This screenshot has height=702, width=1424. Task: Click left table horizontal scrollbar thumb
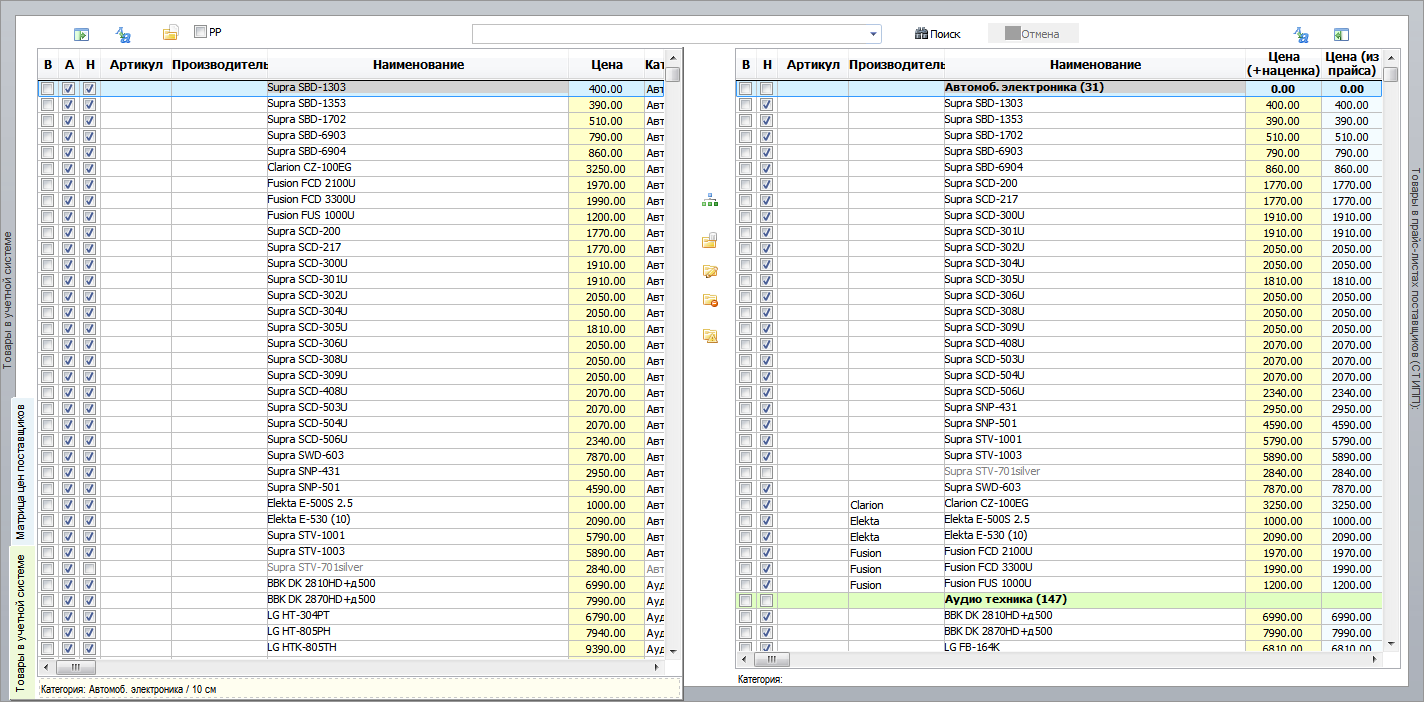(77, 666)
